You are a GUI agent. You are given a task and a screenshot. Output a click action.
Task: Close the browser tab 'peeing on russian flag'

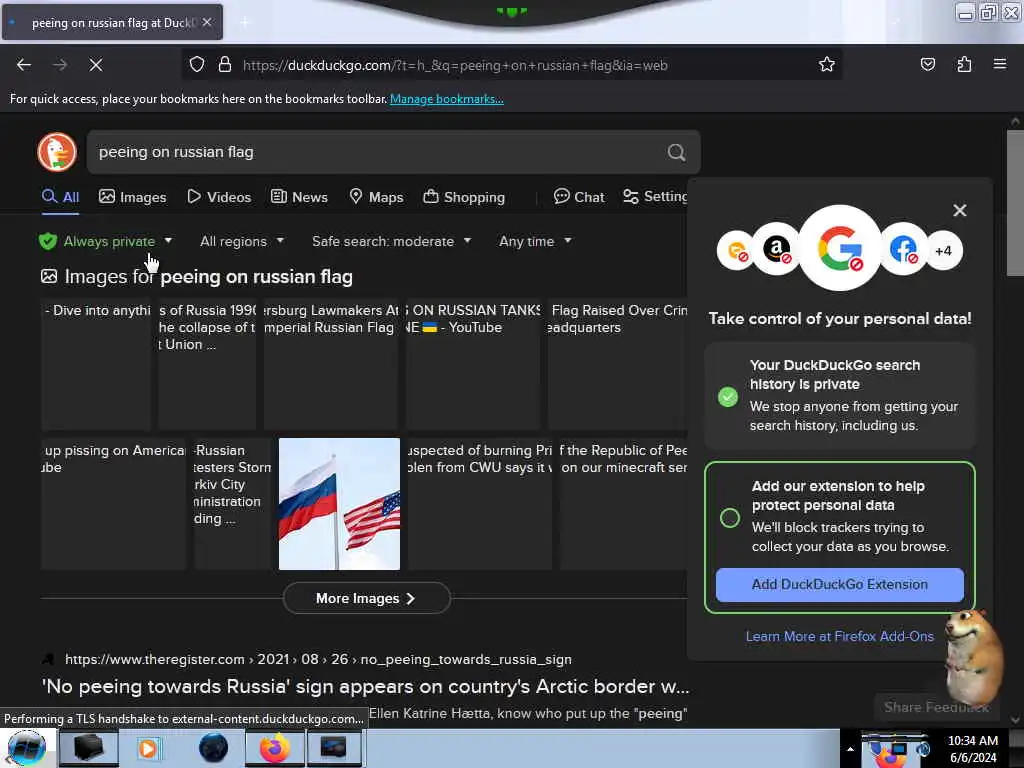[x=206, y=22]
